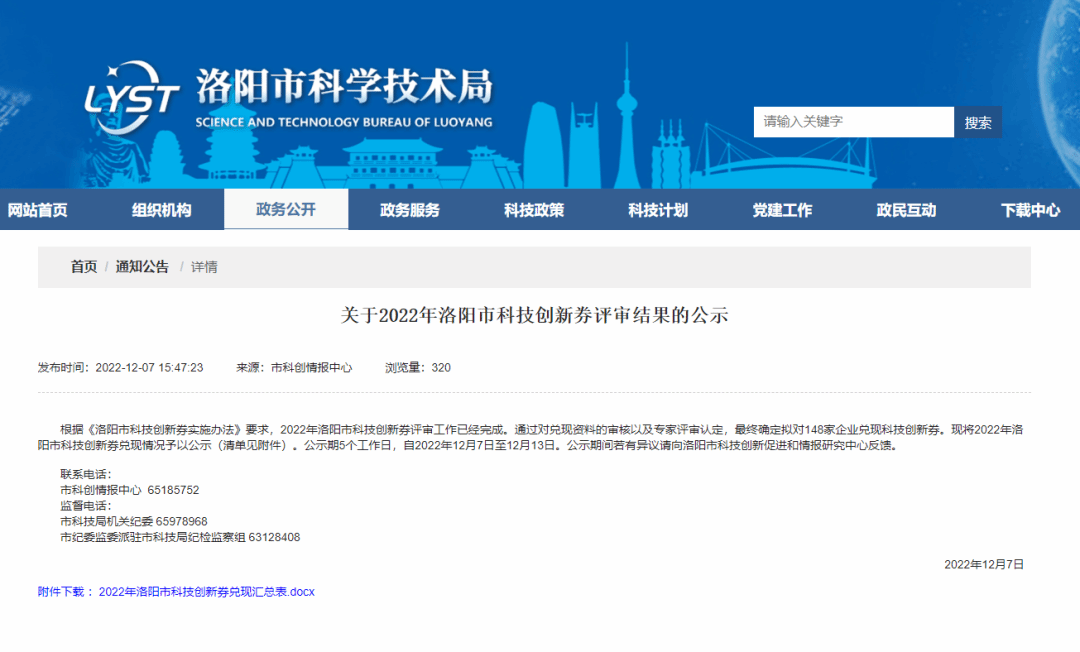The height and width of the screenshot is (652, 1080).
Task: Click the paragraph starting with 根据《洛阳市科技创新券实施办法》
Action: tap(530, 437)
